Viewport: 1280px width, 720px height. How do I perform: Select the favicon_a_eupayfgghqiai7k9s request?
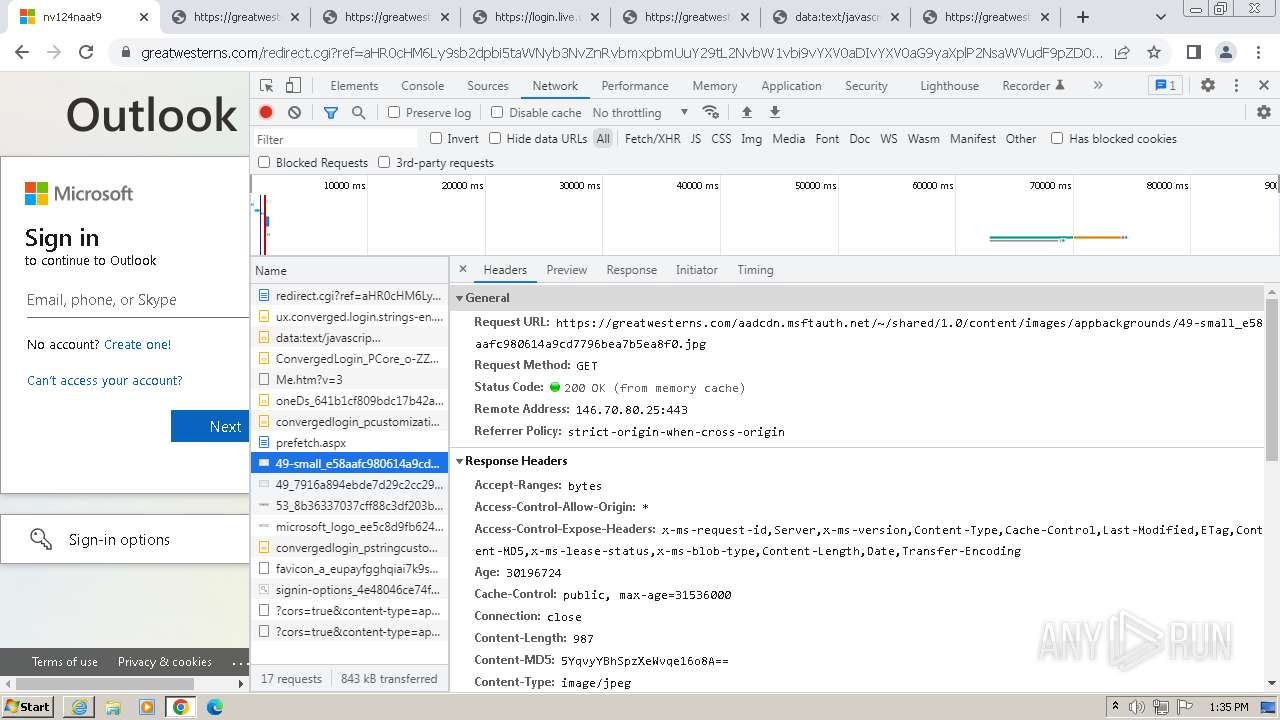pos(349,569)
